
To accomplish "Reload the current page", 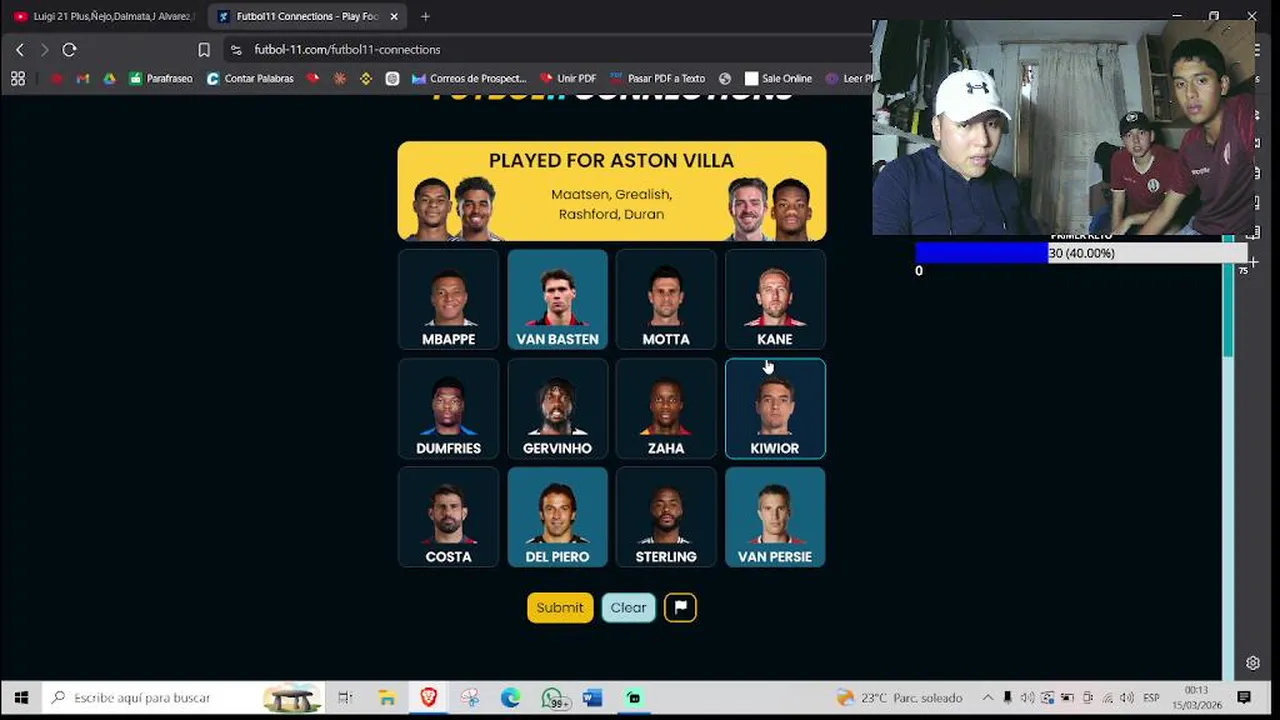I will tap(69, 49).
